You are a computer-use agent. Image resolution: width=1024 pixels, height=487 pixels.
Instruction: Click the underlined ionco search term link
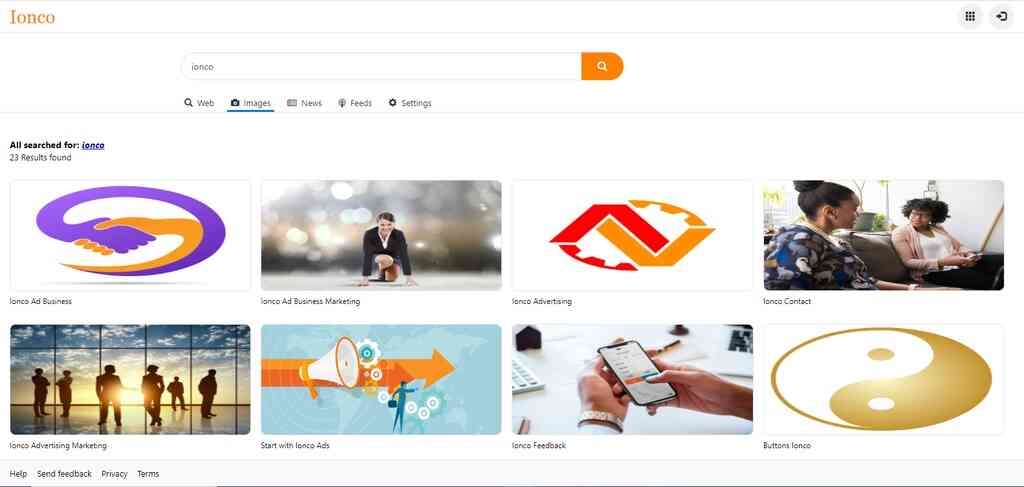(x=93, y=145)
